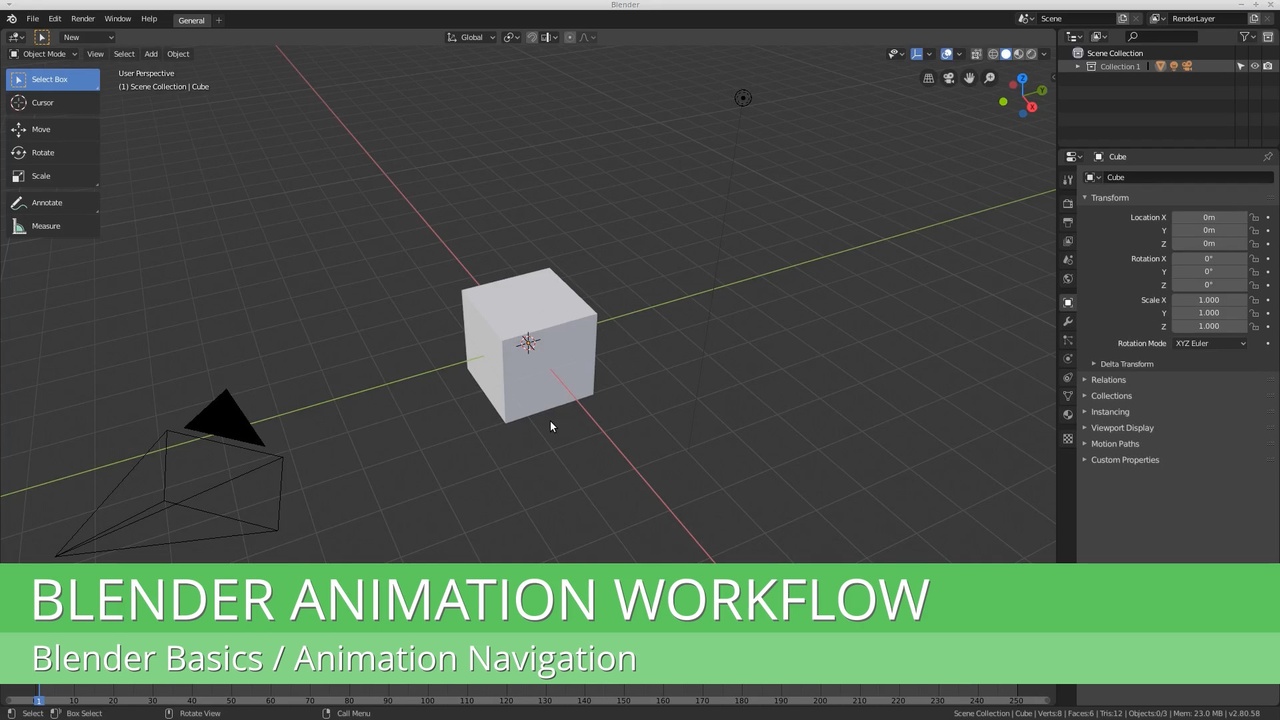Screen dimensions: 1280x720
Task: Open the World properties tab icon
Action: tap(1068, 278)
